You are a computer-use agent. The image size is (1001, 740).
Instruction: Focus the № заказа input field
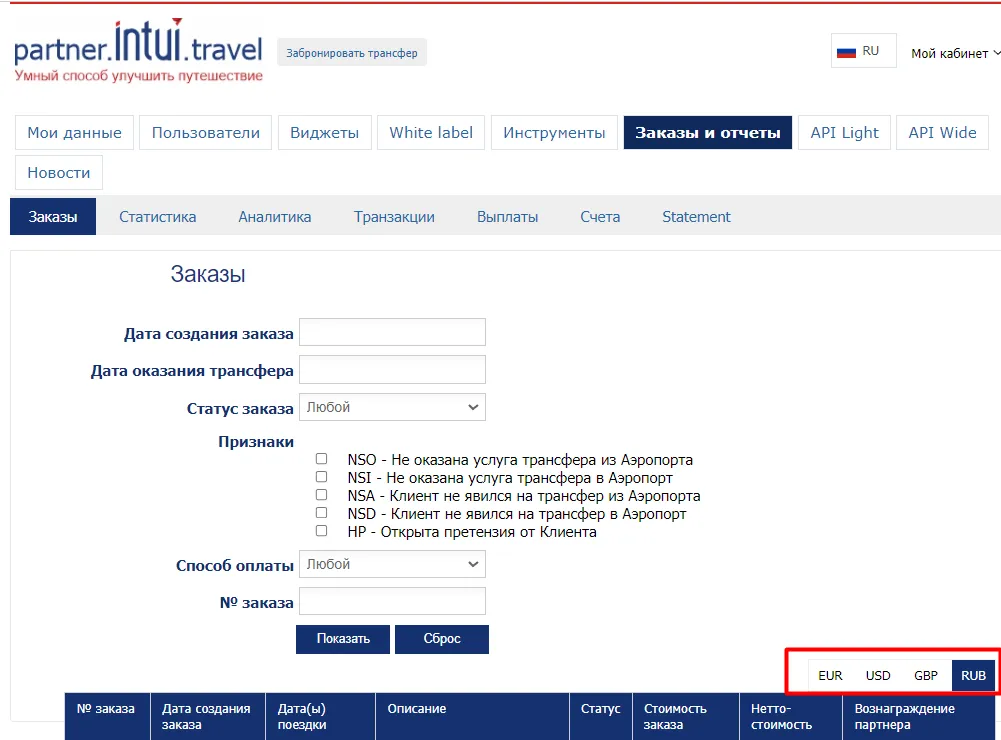coord(392,601)
